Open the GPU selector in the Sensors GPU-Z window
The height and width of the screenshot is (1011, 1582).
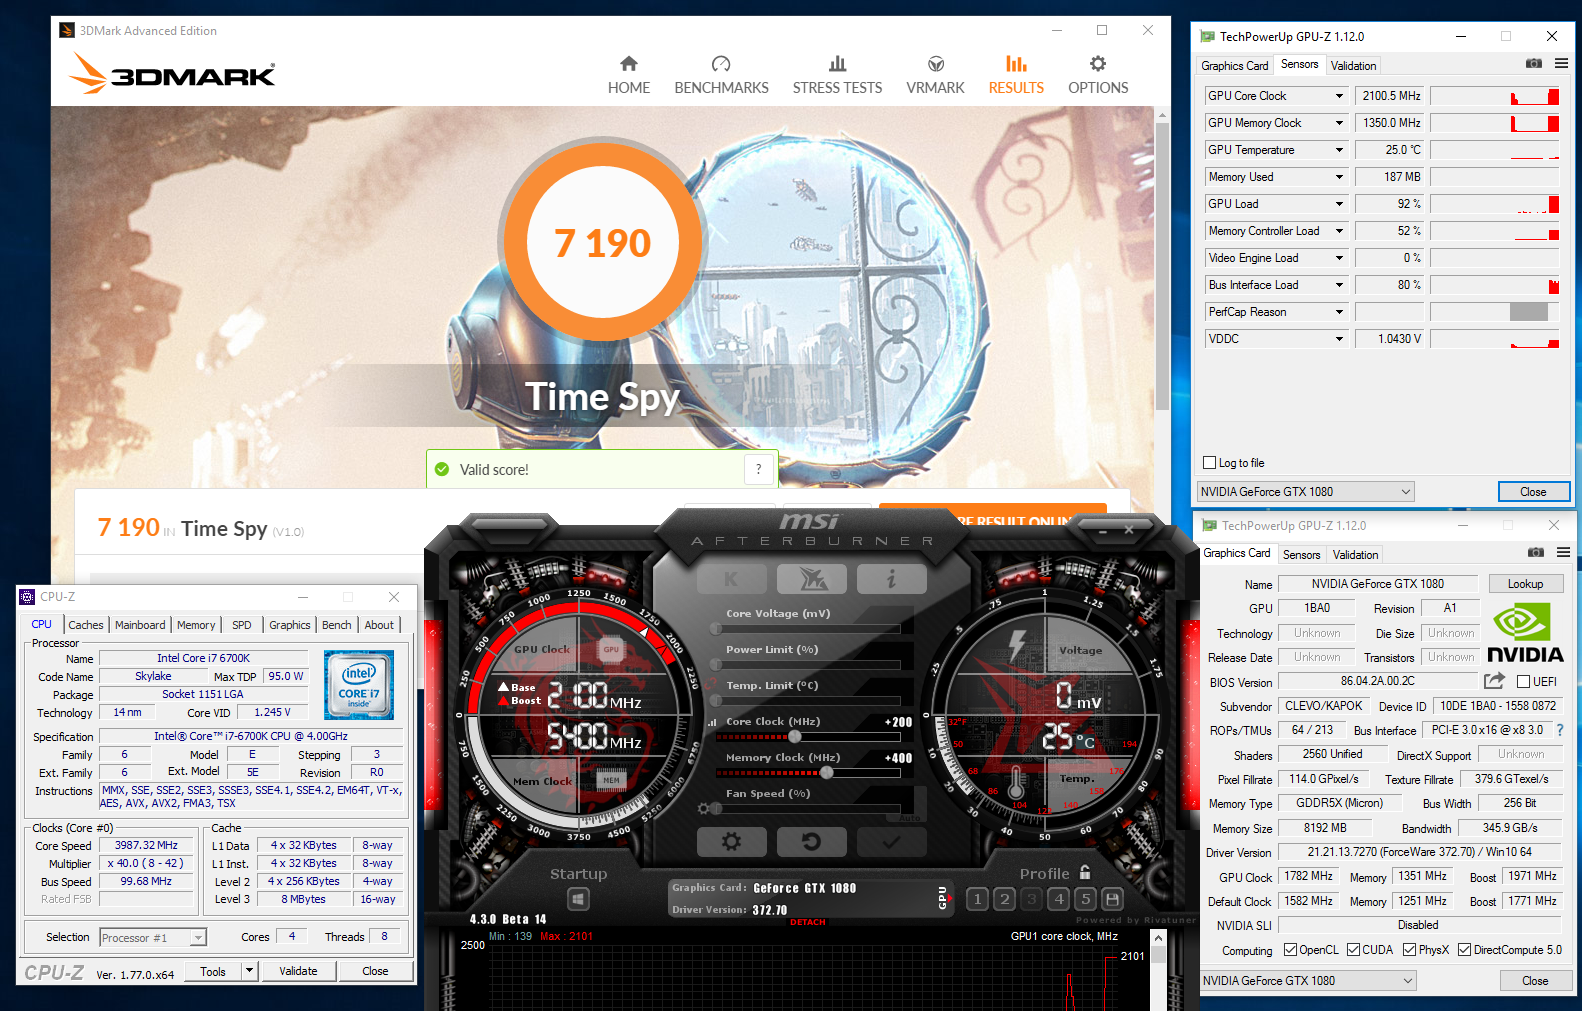tap(1306, 491)
